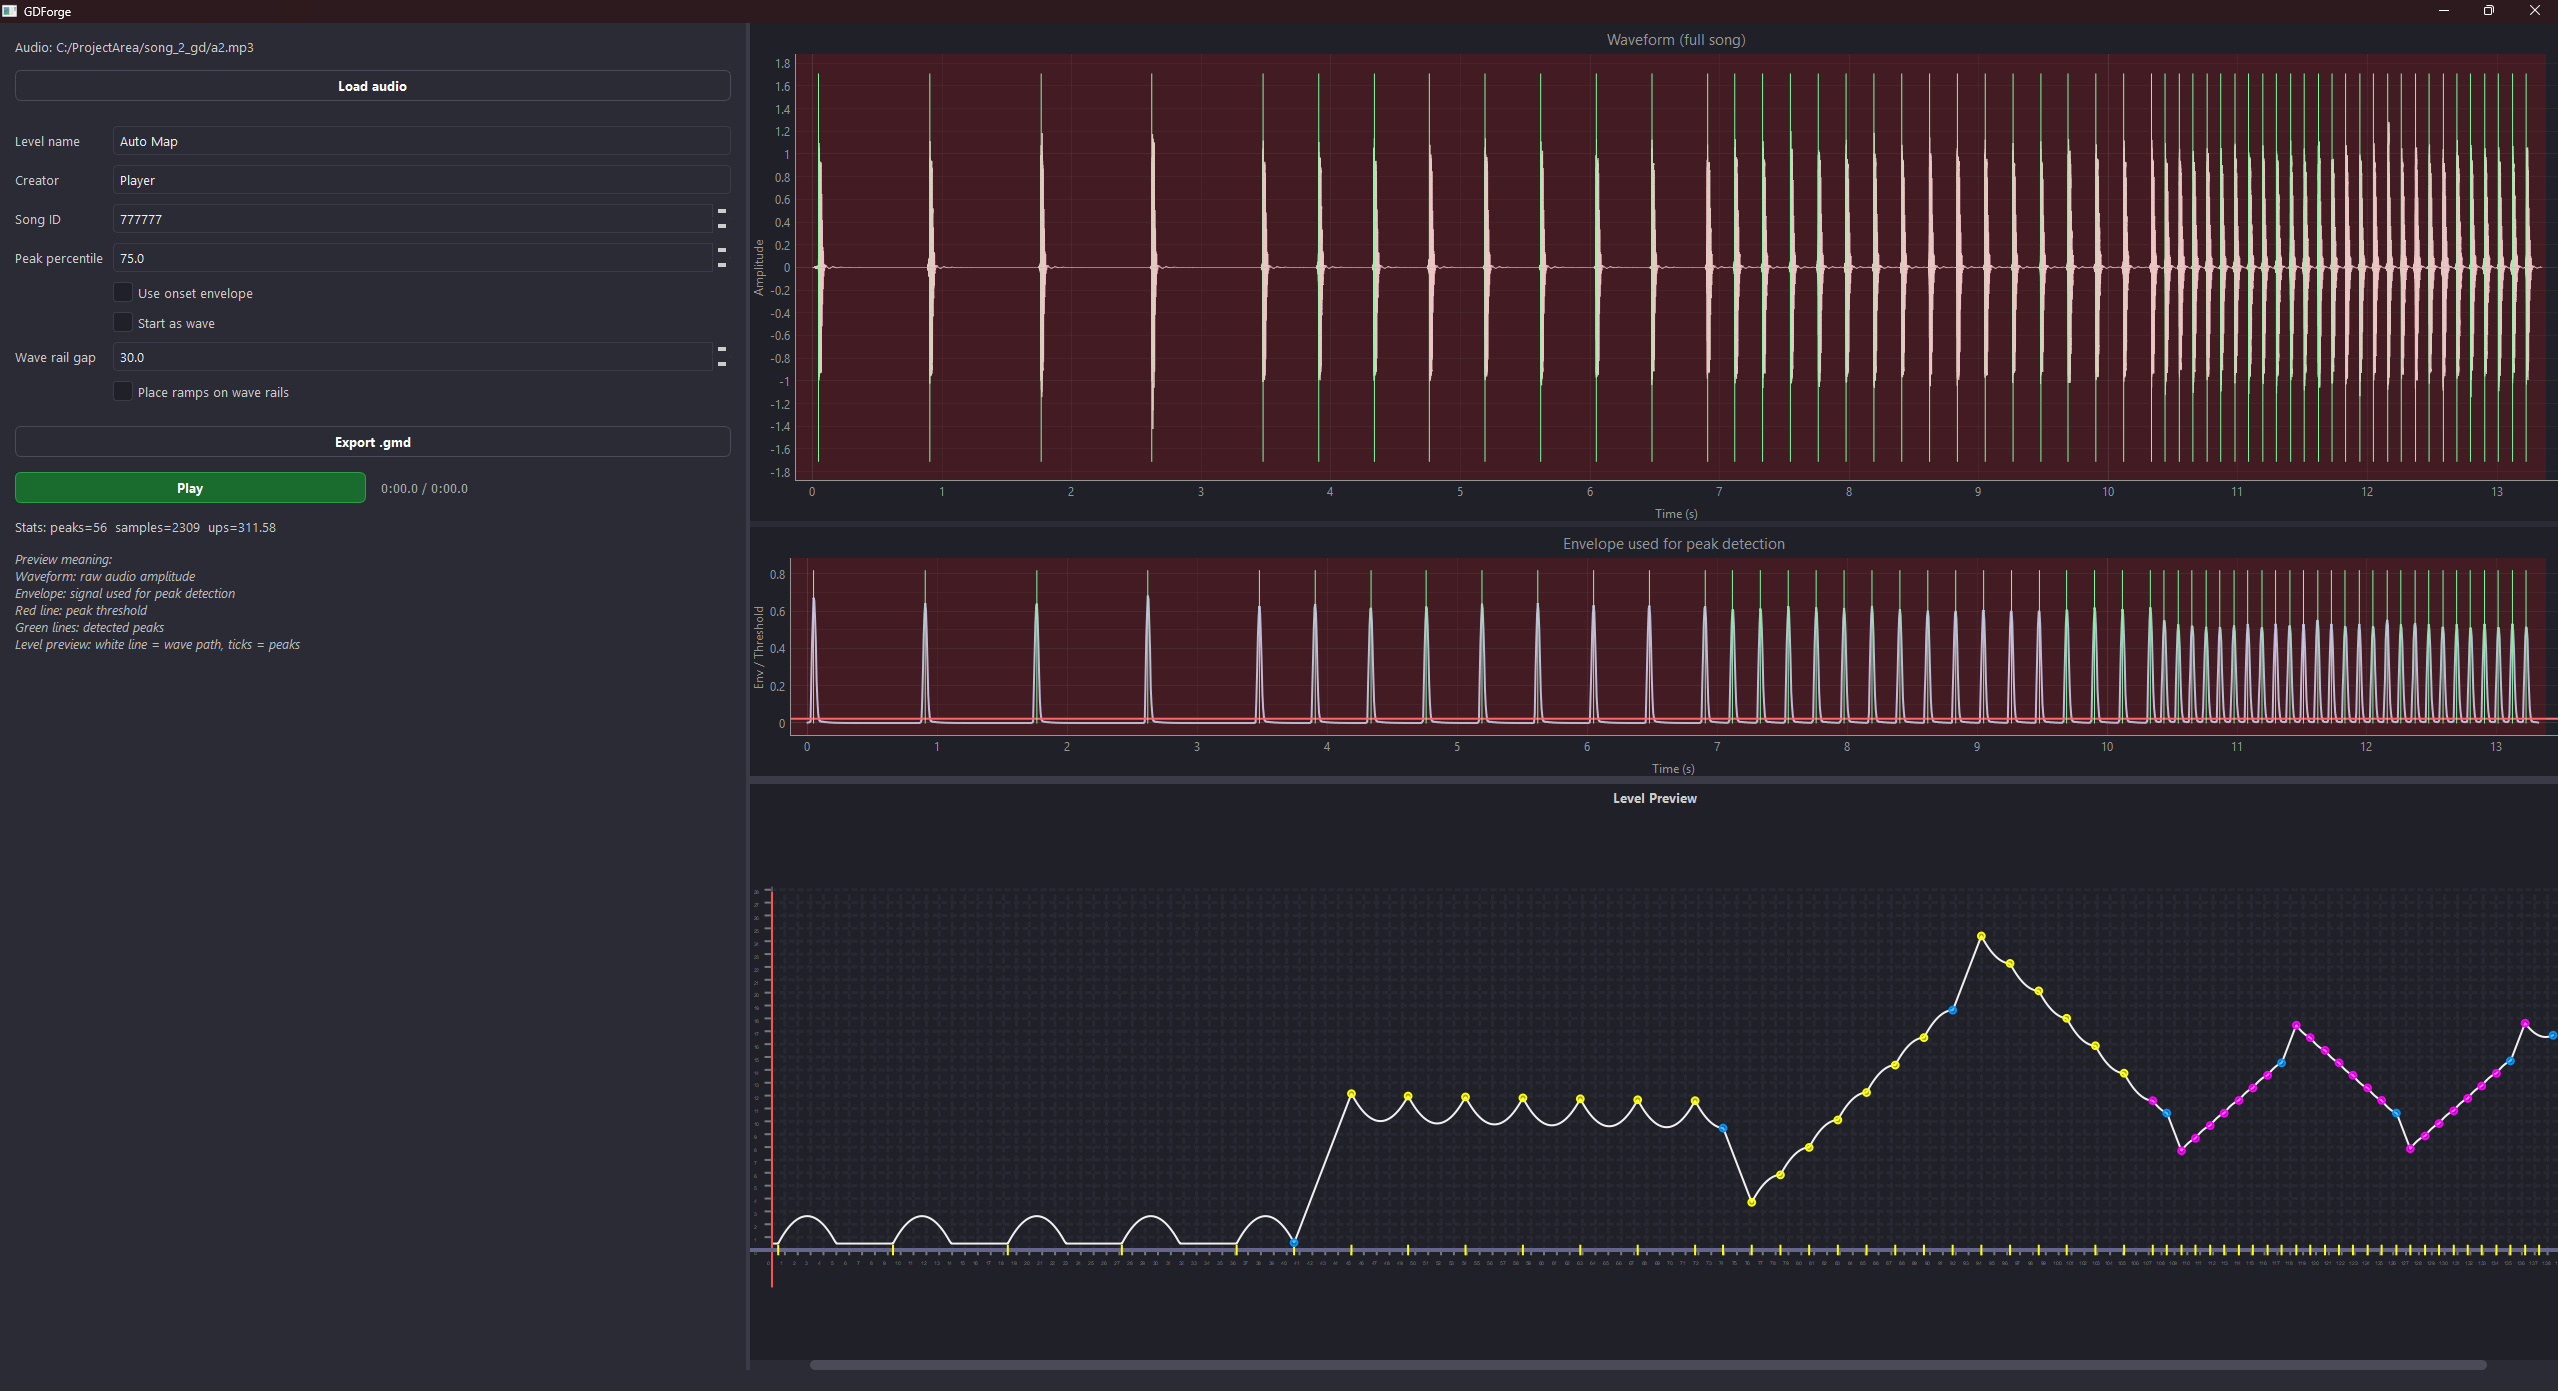
Task: Focus the Creator text field
Action: point(420,180)
